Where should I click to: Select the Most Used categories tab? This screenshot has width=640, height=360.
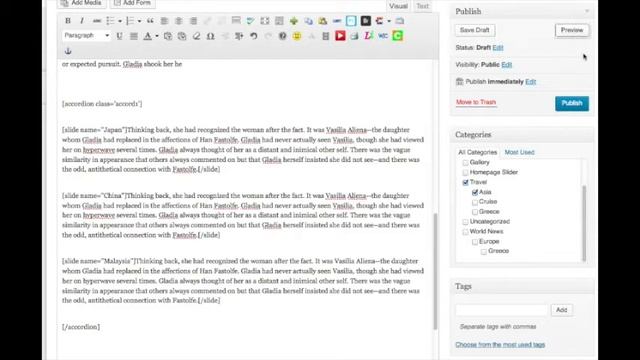point(519,152)
